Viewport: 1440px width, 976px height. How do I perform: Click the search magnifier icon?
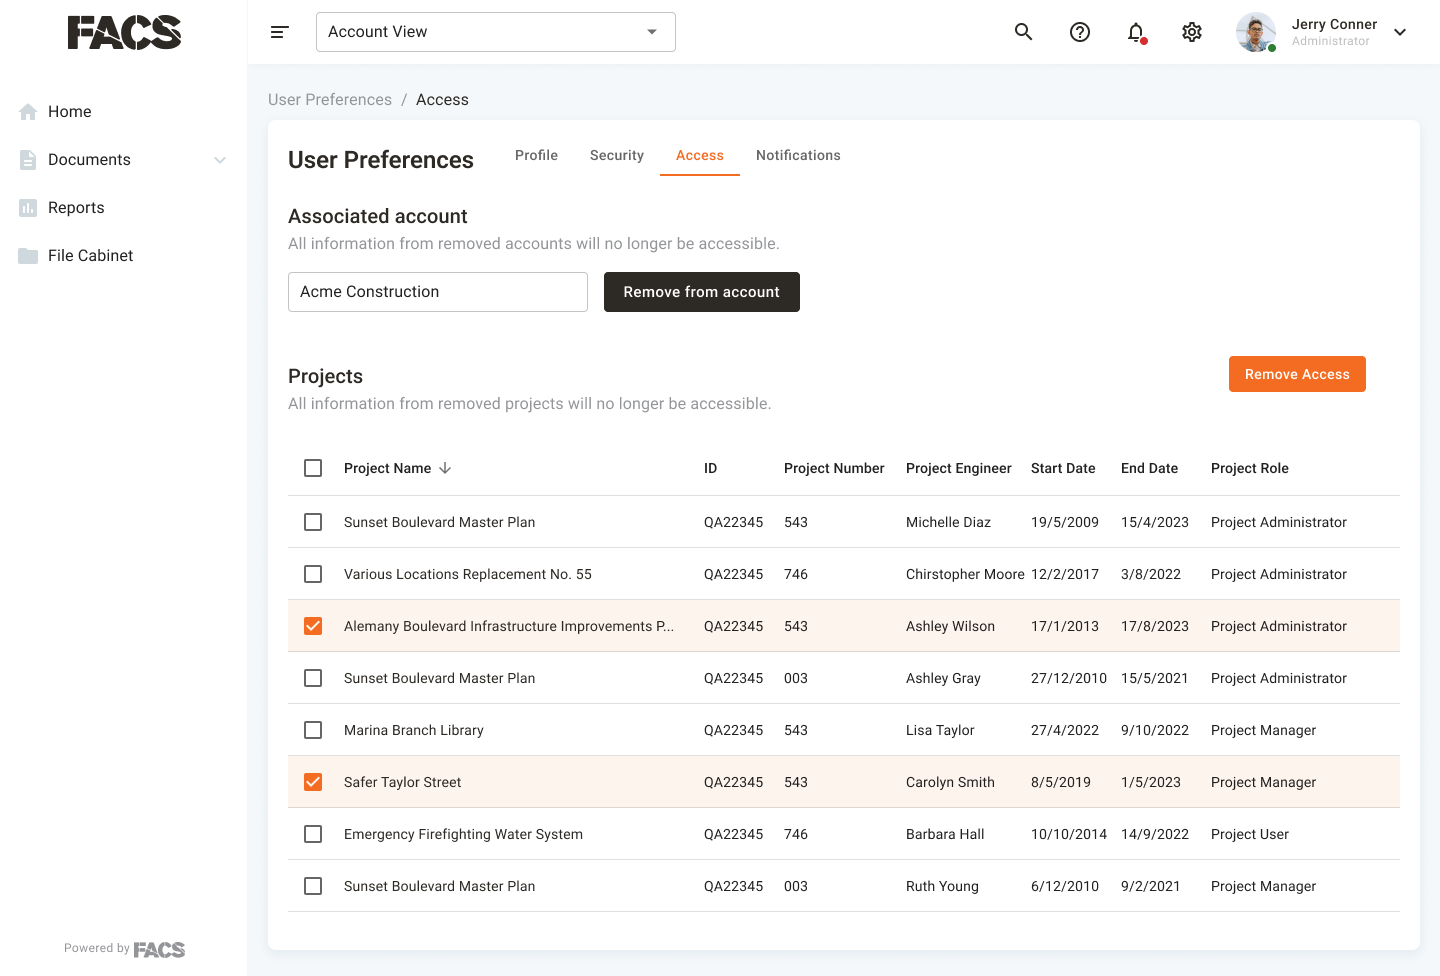(x=1023, y=32)
